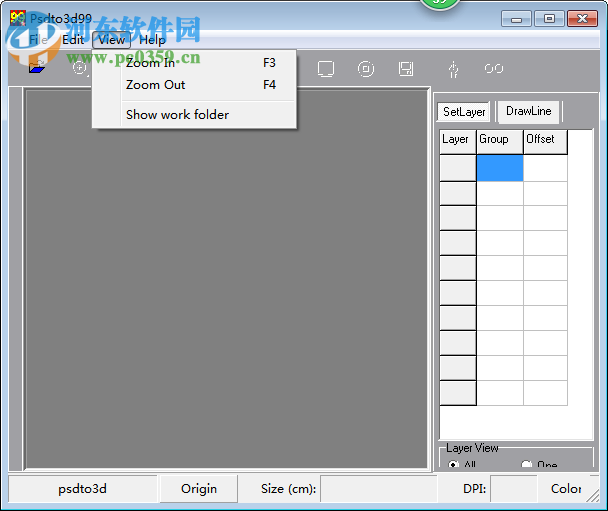Click the first-row Offset cell beside the blue cell
The height and width of the screenshot is (511, 608).
click(x=545, y=168)
